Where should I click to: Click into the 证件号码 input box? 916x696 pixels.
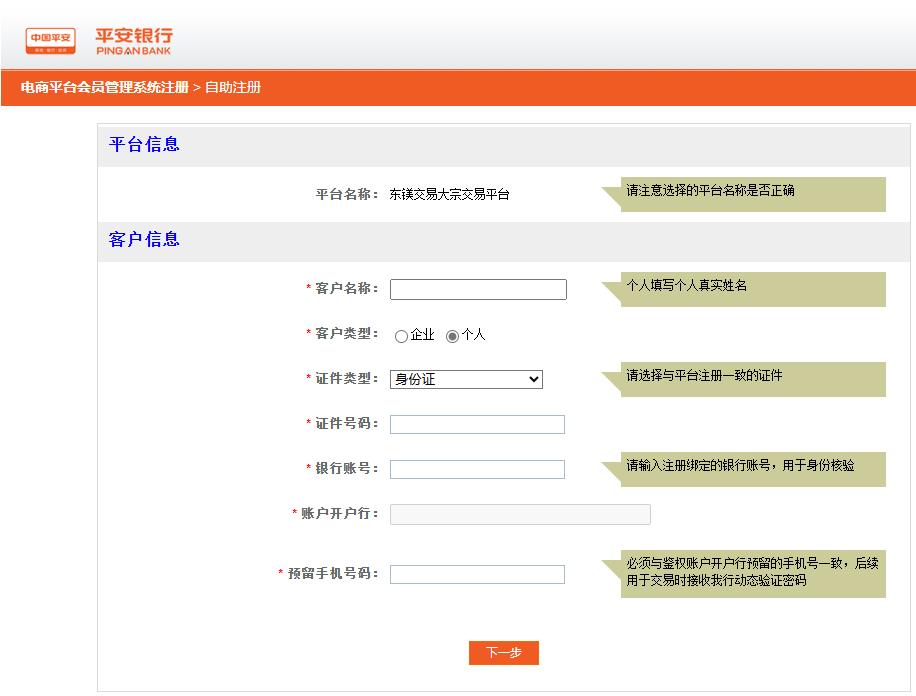coord(477,424)
